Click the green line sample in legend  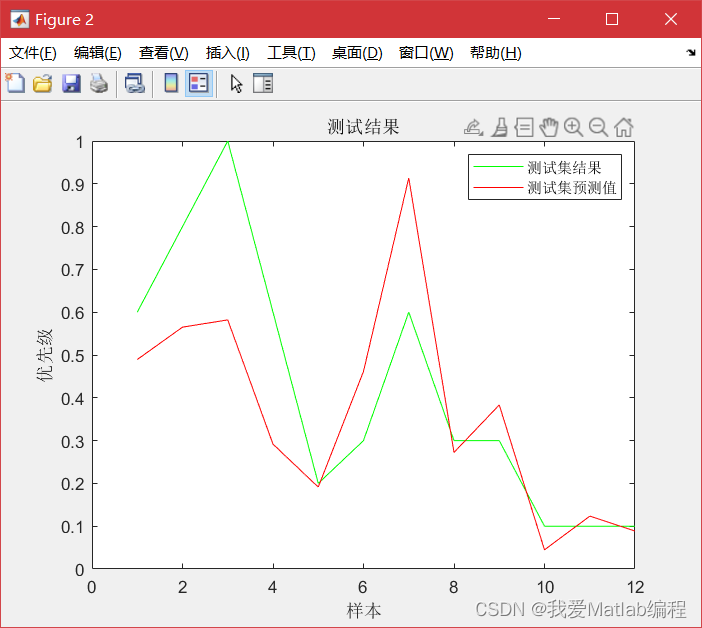(498, 167)
